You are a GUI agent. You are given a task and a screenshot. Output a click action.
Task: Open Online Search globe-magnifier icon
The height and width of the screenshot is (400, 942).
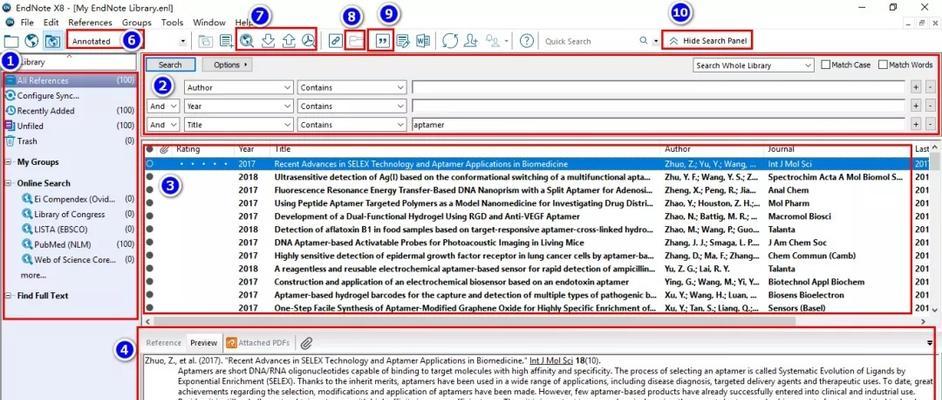pos(247,41)
